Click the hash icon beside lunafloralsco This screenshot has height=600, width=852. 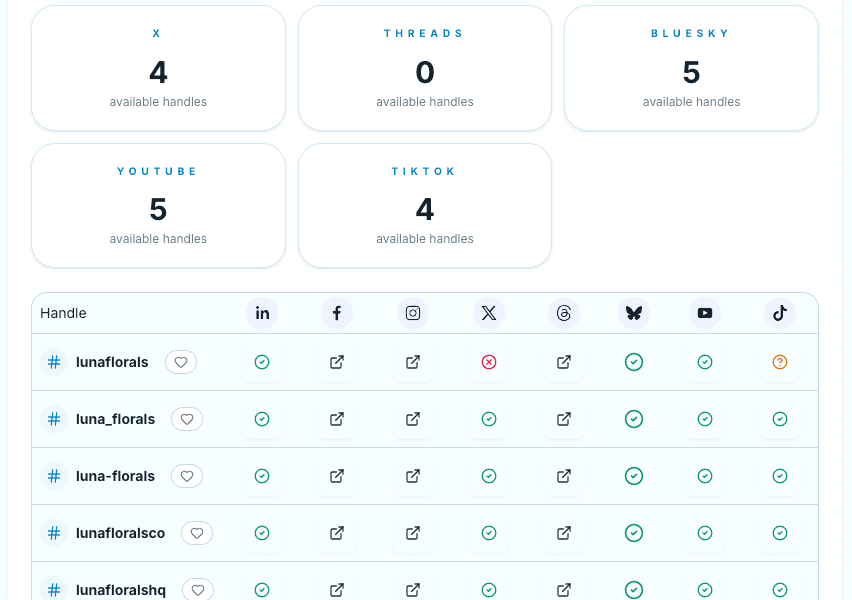tap(54, 533)
